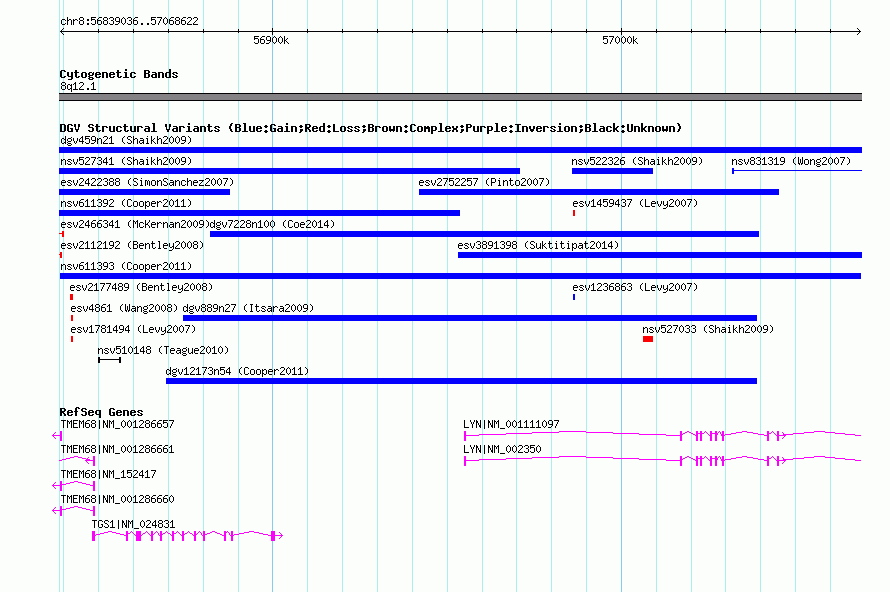Select the LYN NM_001111097 transcript glyph
Image resolution: width=890 pixels, height=592 pixels.
663,435
